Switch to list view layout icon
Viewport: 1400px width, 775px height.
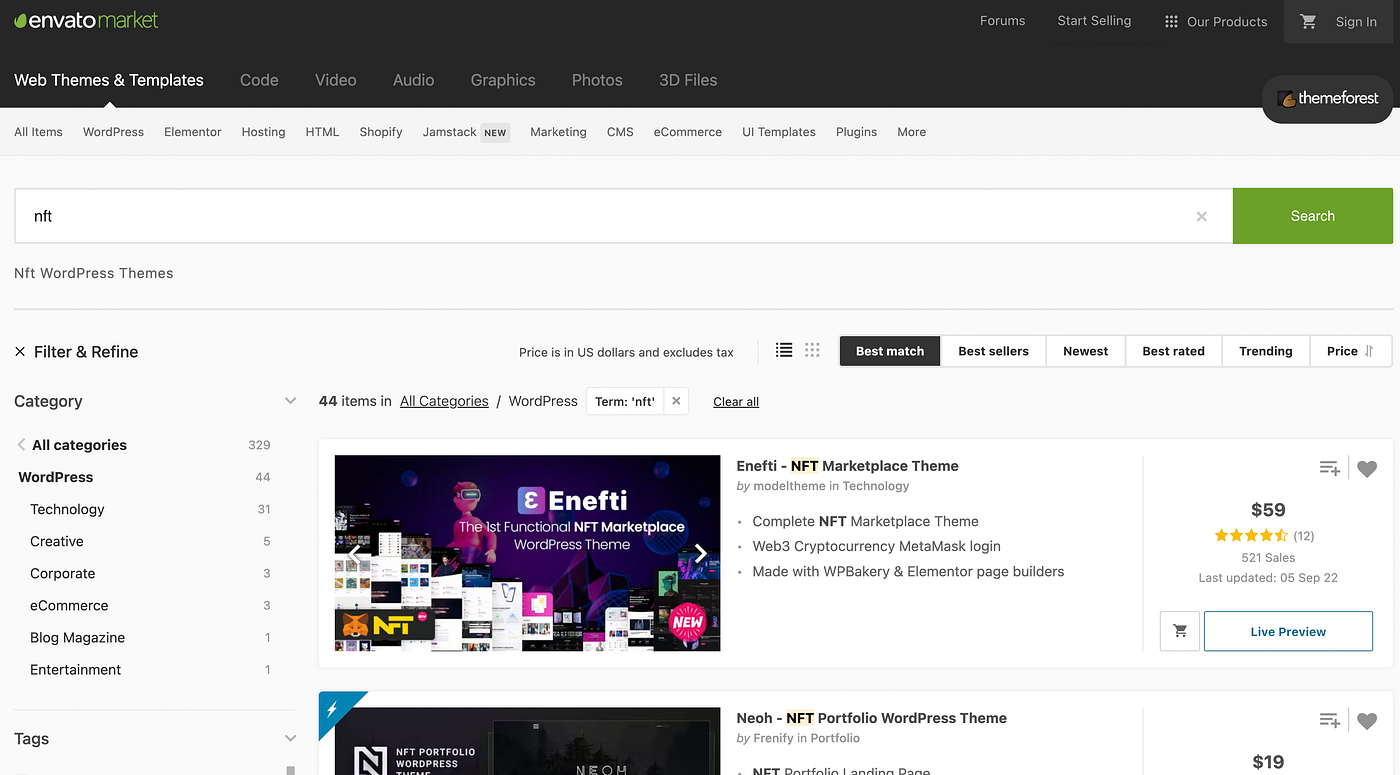click(784, 350)
